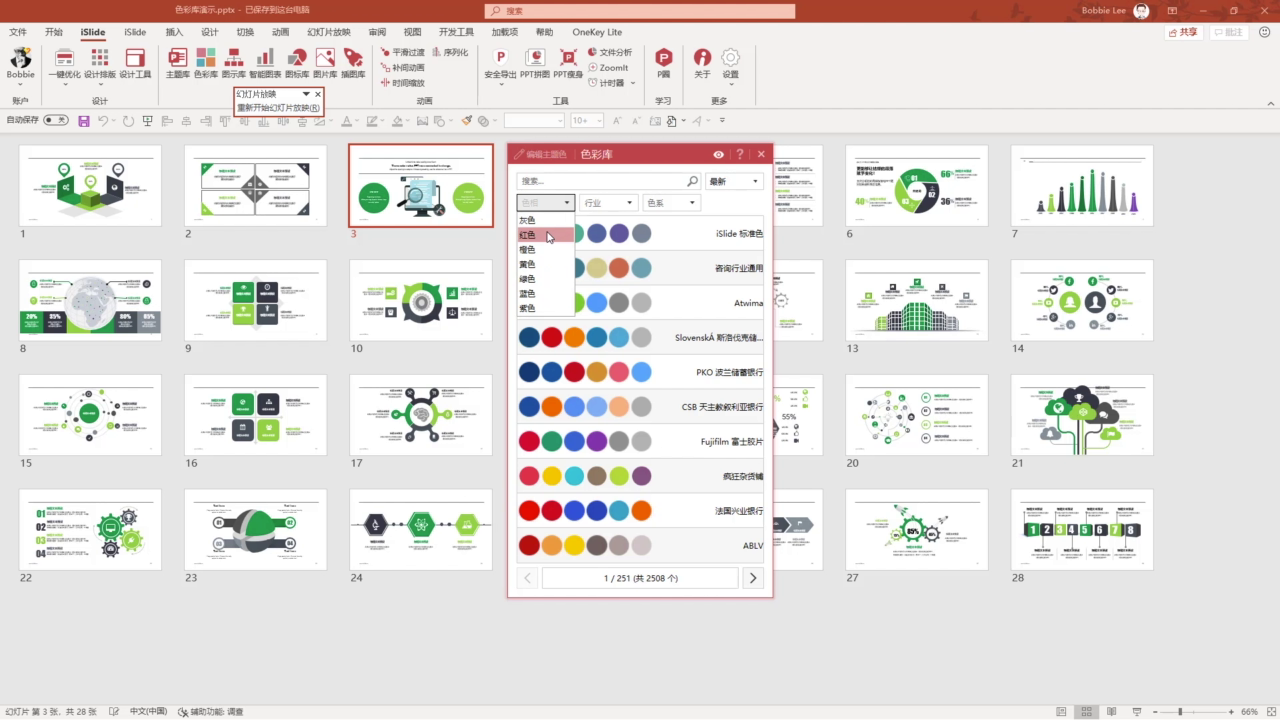Open the 最新 sort order dropdown
Screen dimensions: 1280x720
(734, 181)
